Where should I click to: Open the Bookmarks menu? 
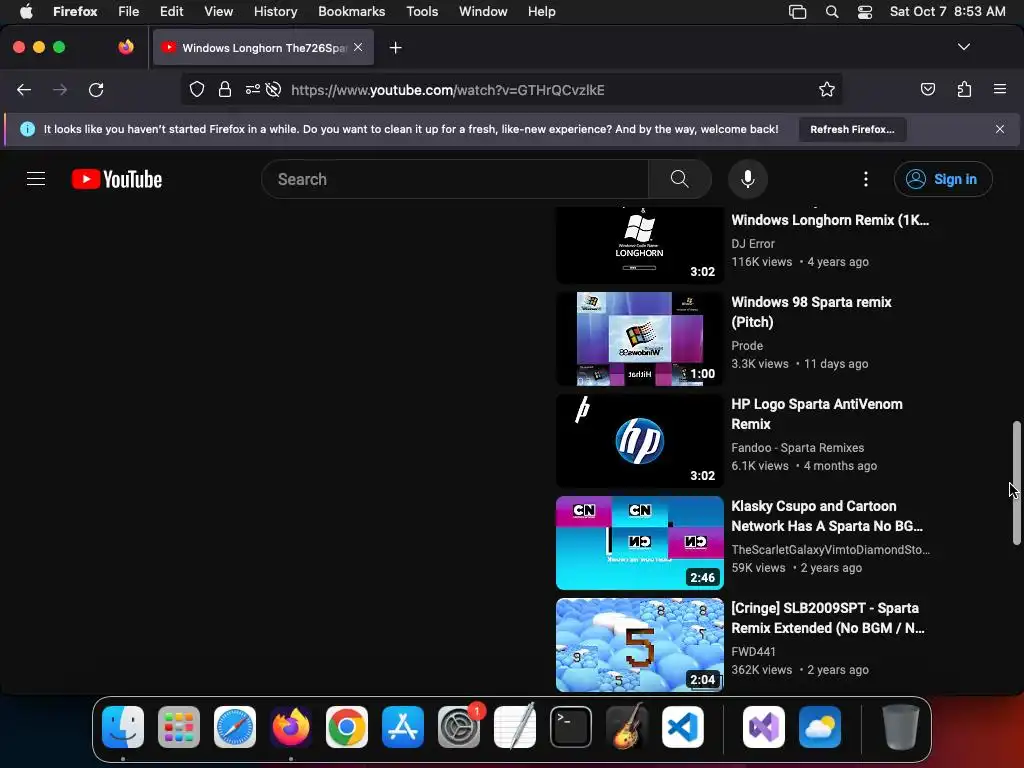tap(351, 11)
